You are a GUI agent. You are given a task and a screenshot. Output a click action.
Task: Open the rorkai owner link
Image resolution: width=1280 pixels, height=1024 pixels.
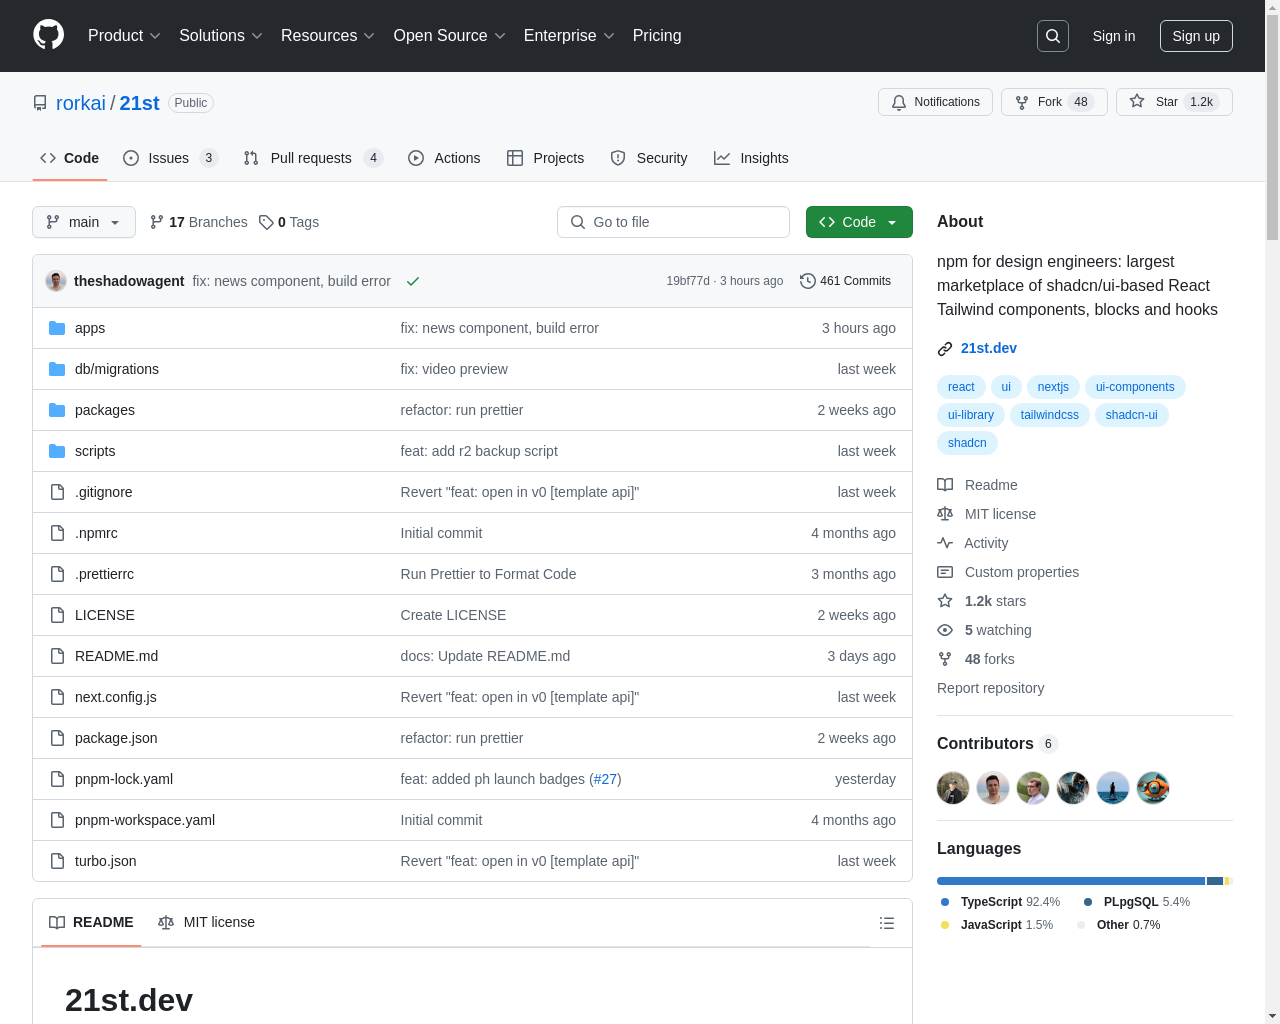[81, 103]
